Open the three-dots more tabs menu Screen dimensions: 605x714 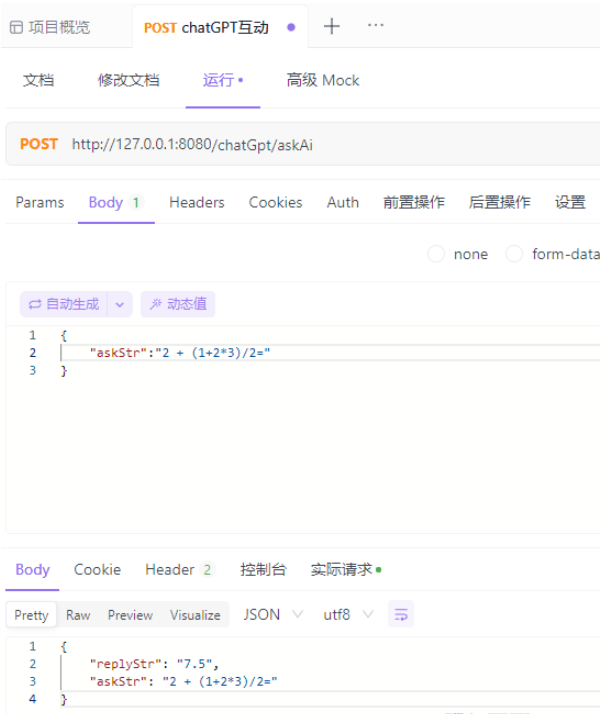pos(376,25)
